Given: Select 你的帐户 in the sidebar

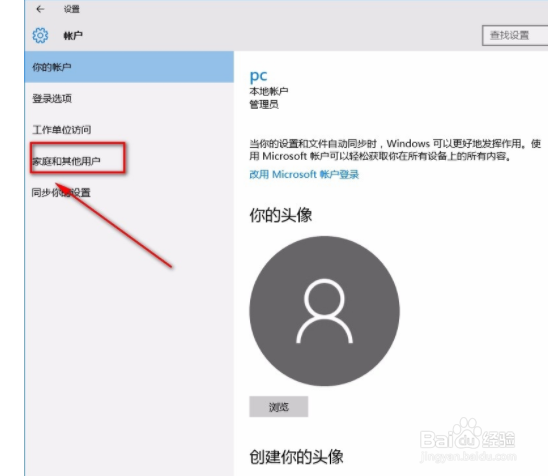Looking at the screenshot, I should (129, 67).
